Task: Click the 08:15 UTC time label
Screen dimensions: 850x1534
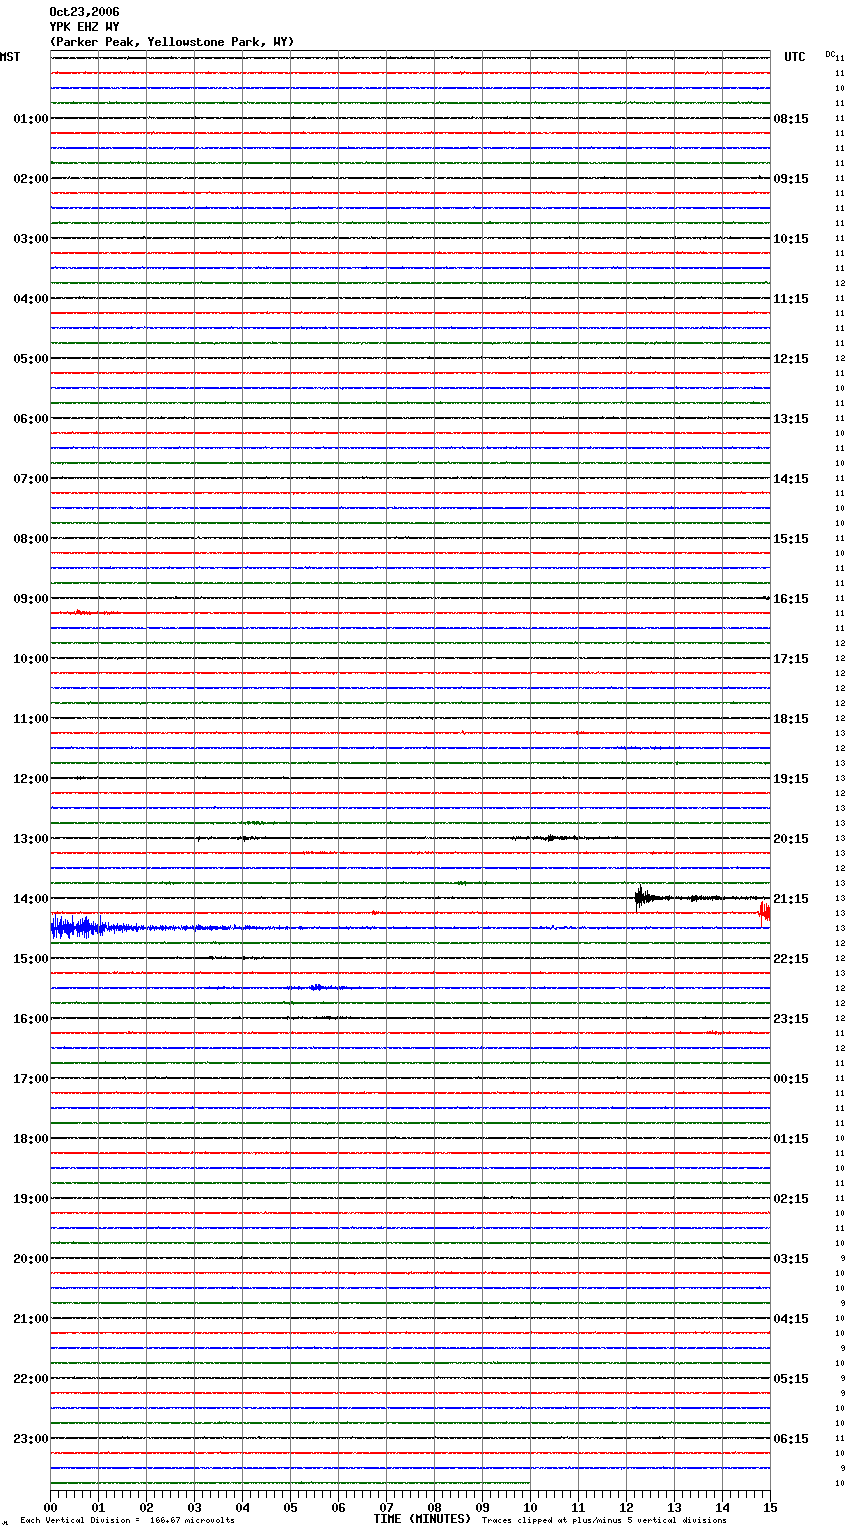Action: pyautogui.click(x=791, y=119)
